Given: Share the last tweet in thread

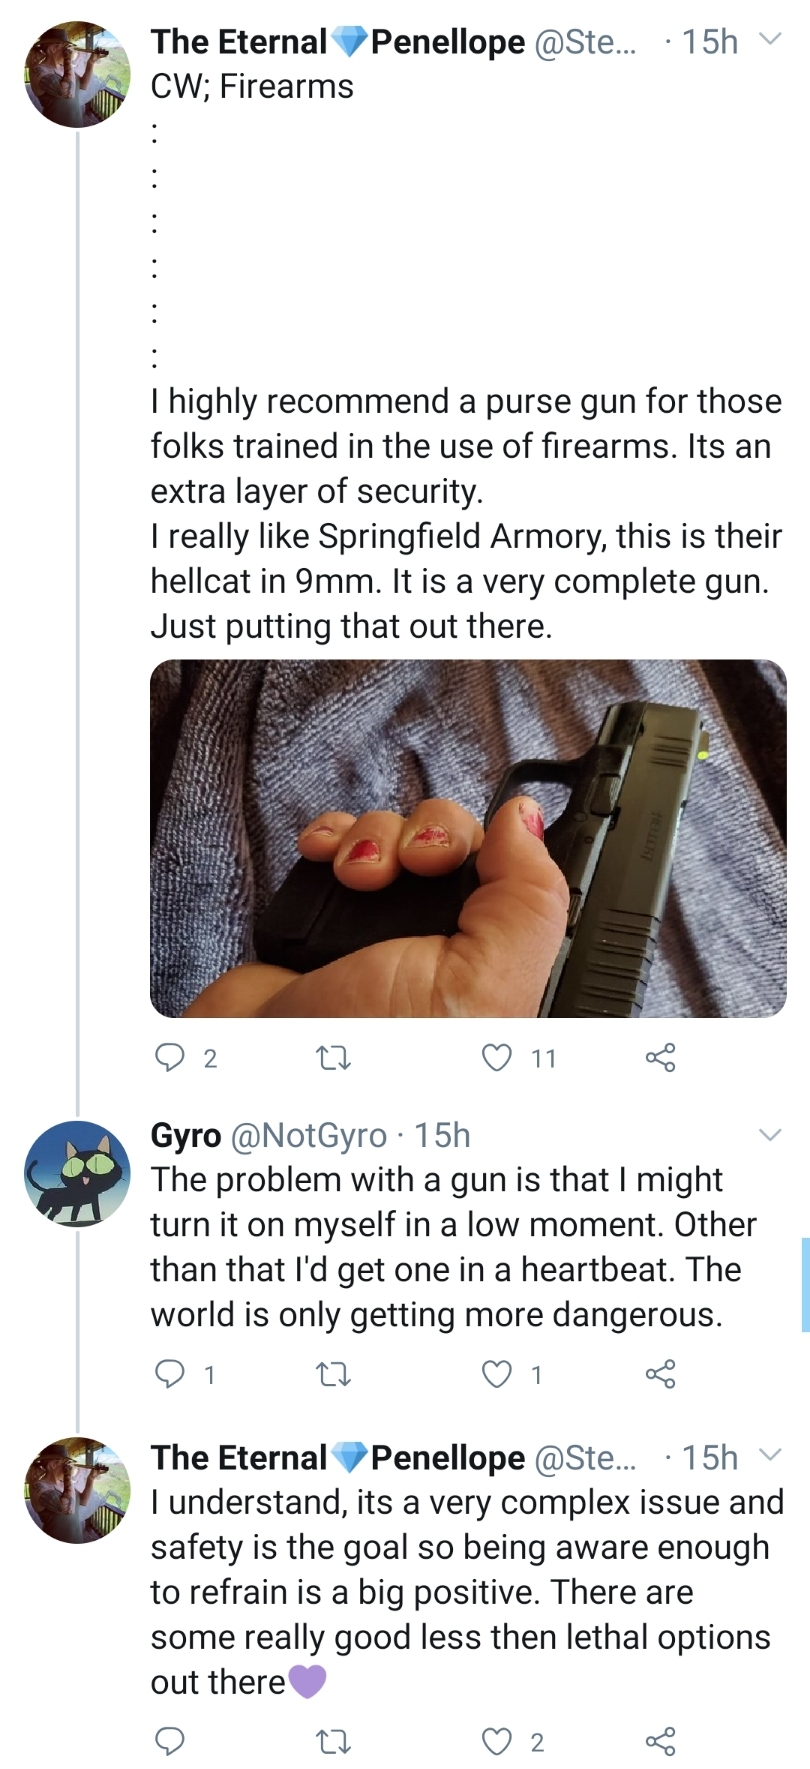Looking at the screenshot, I should point(661,1742).
